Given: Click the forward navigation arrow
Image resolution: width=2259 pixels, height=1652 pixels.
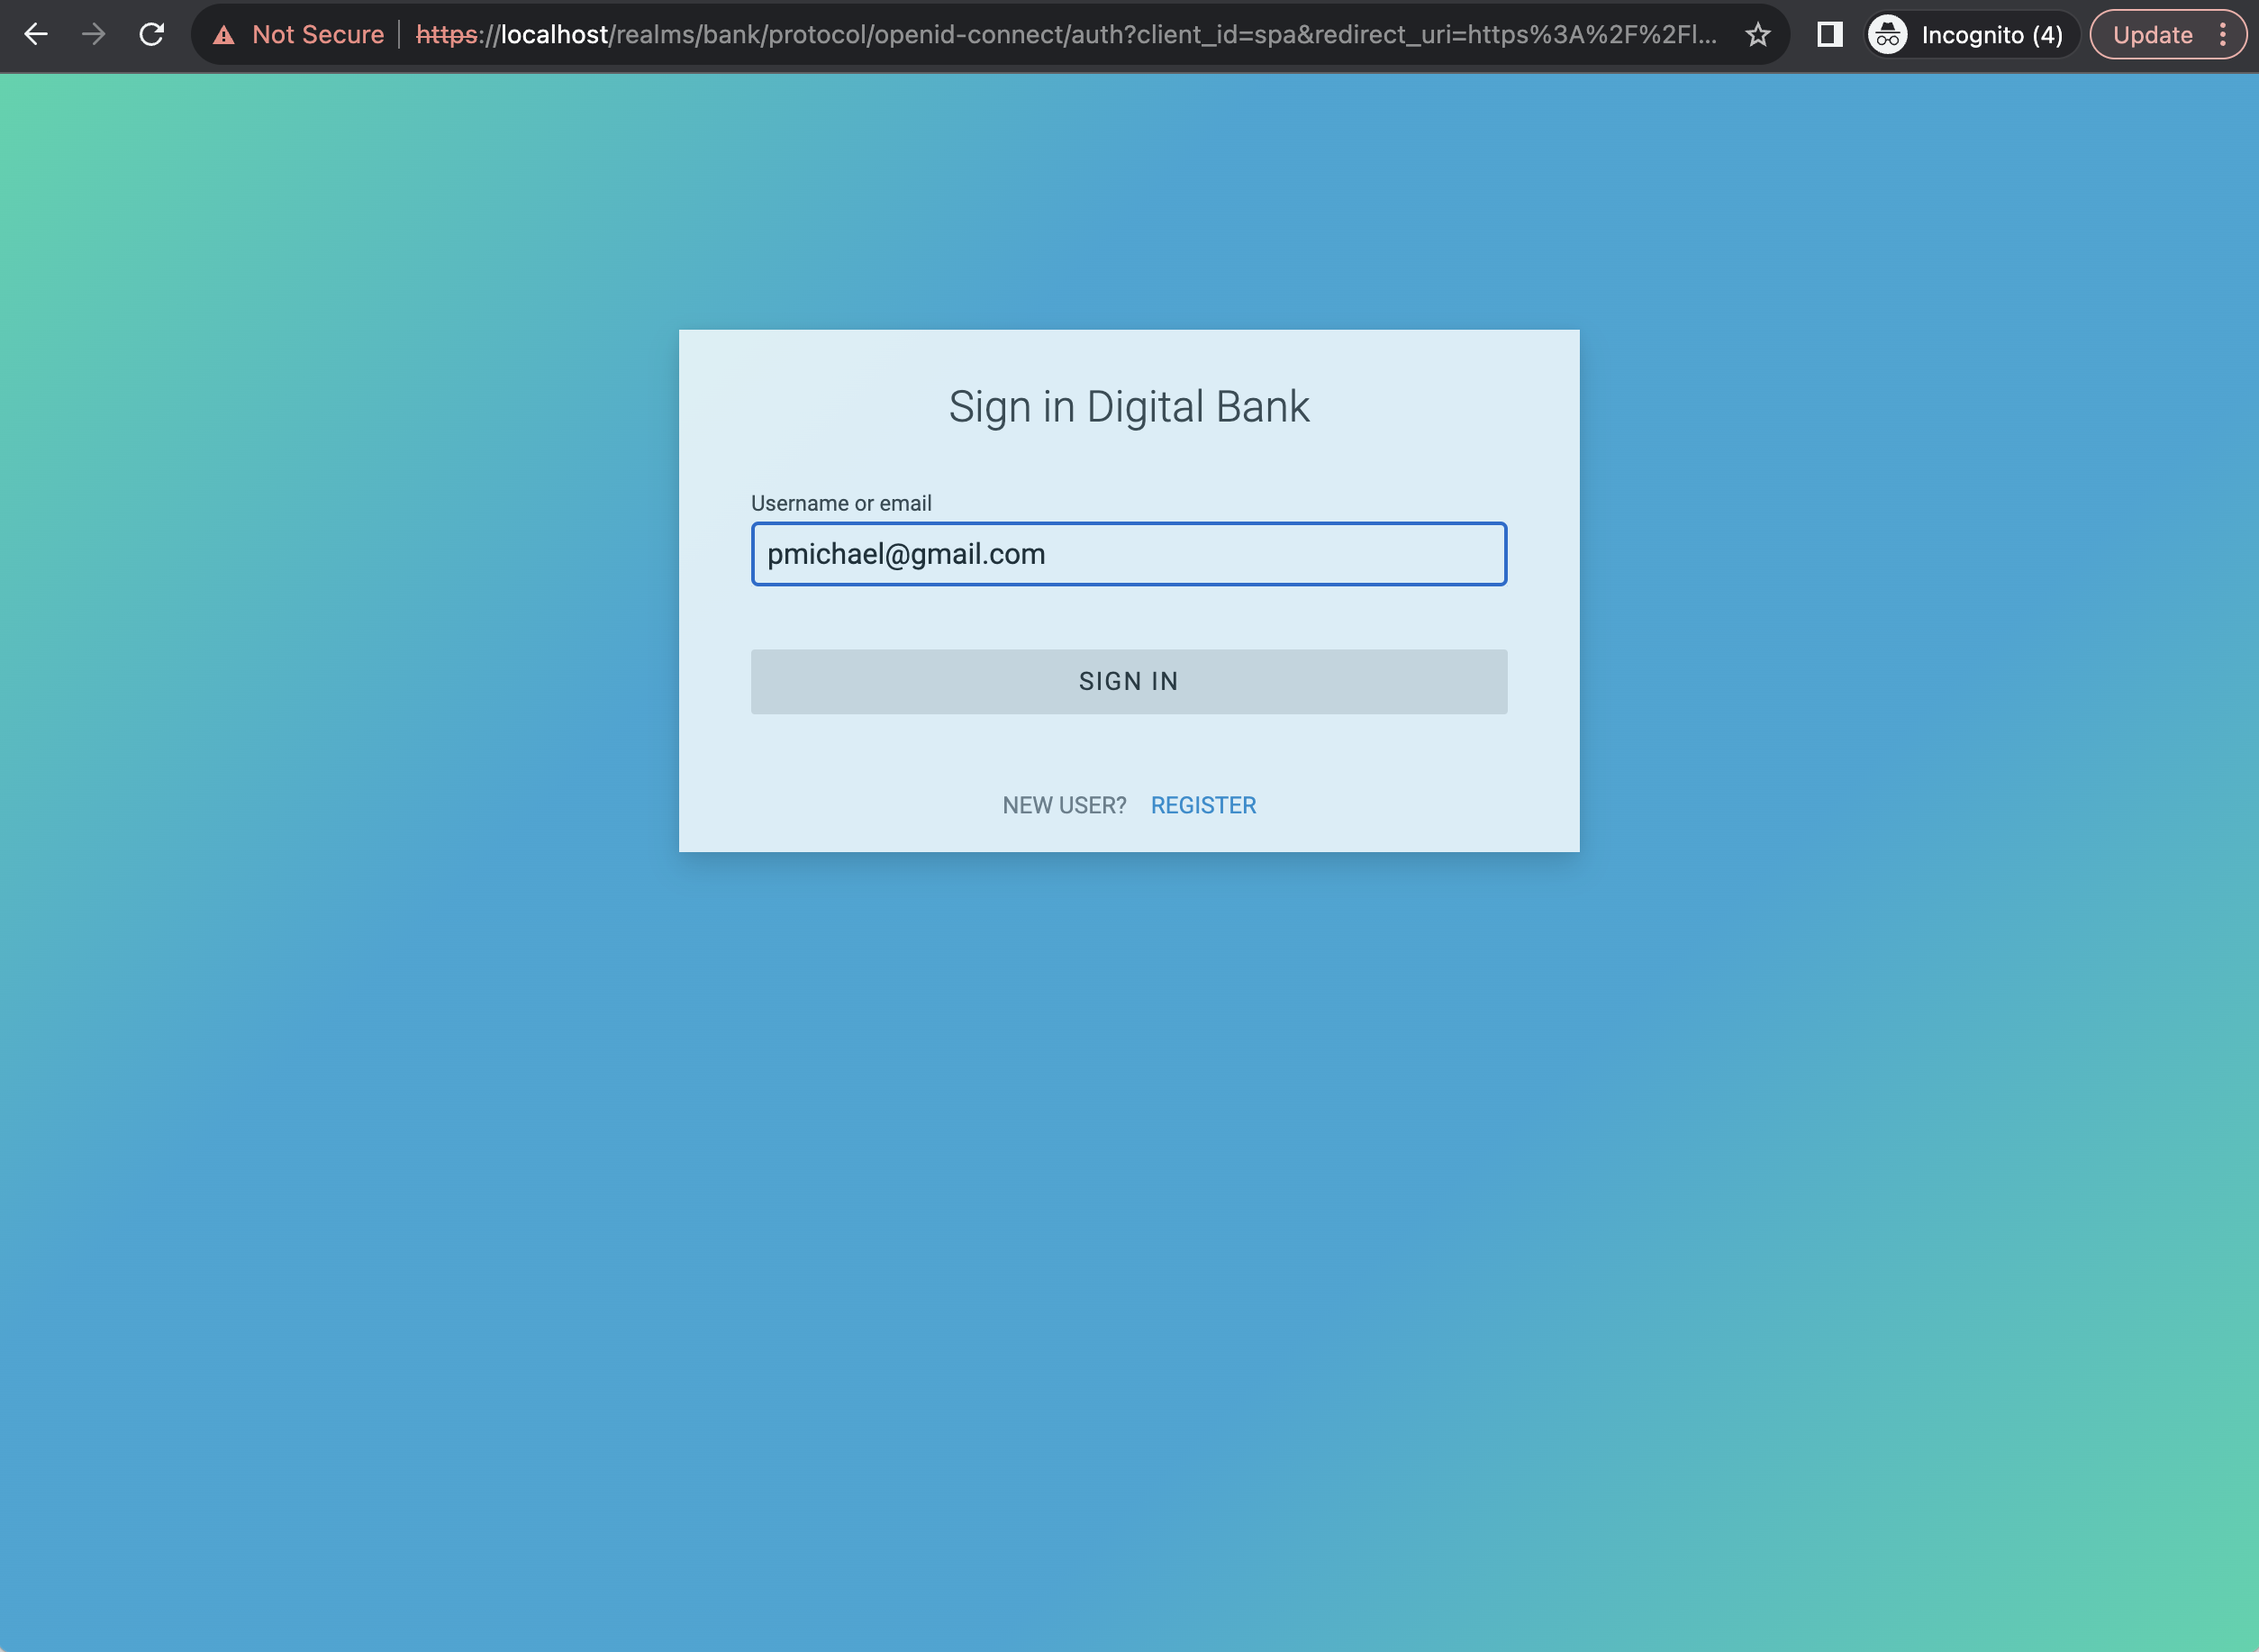Looking at the screenshot, I should tap(94, 35).
